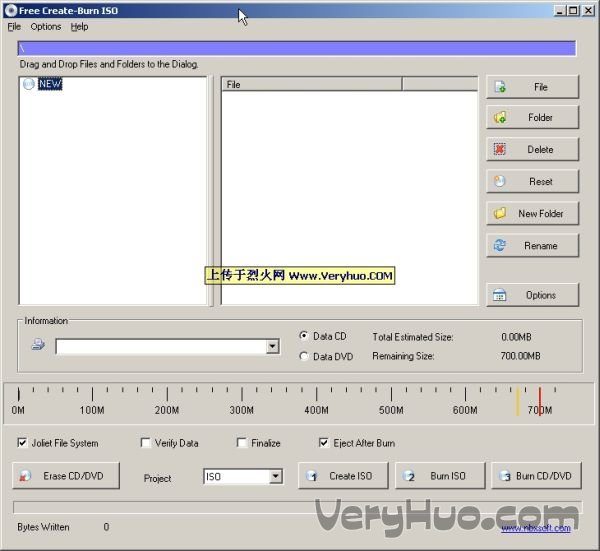The height and width of the screenshot is (551, 600).
Task: Click the File column header in the list
Action: [x=311, y=84]
